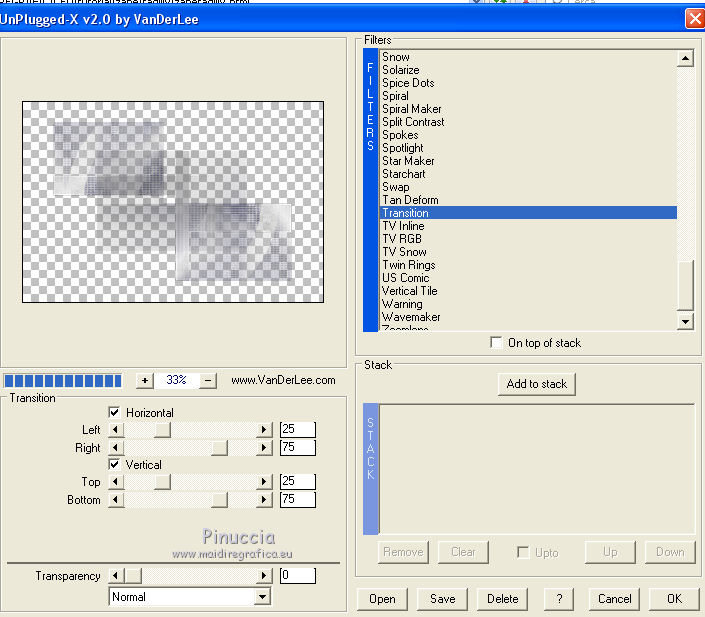Click the Clear button

point(463,552)
